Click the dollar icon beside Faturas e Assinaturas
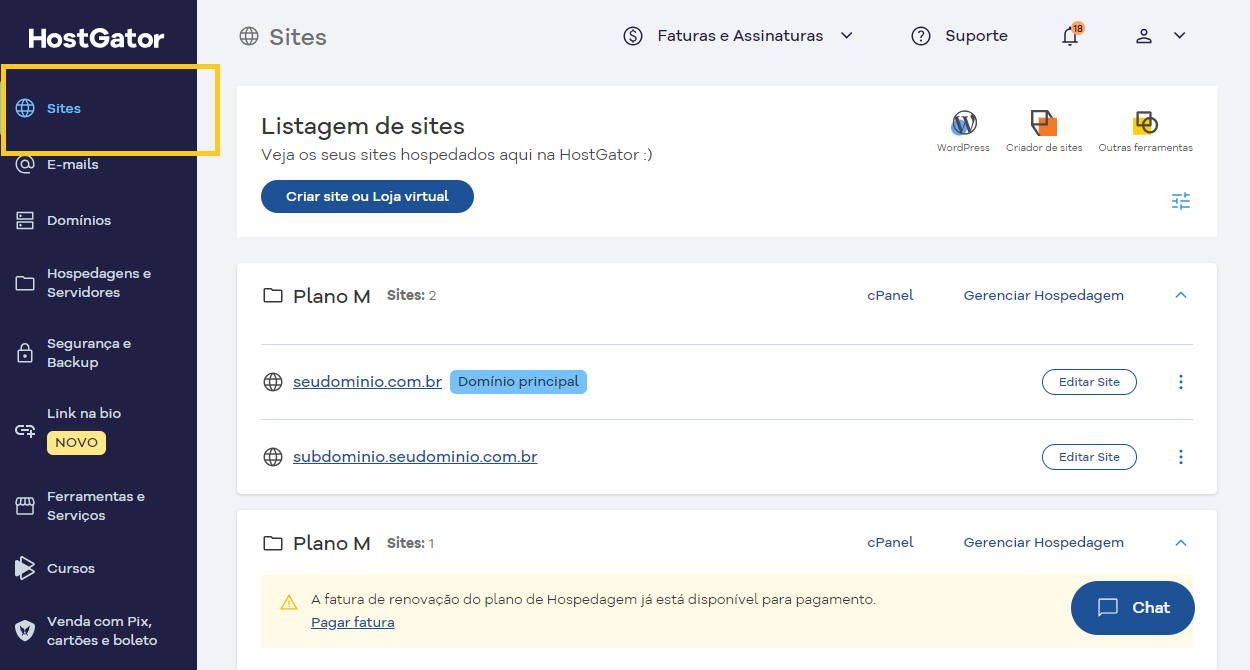The width and height of the screenshot is (1250, 670). pos(633,36)
